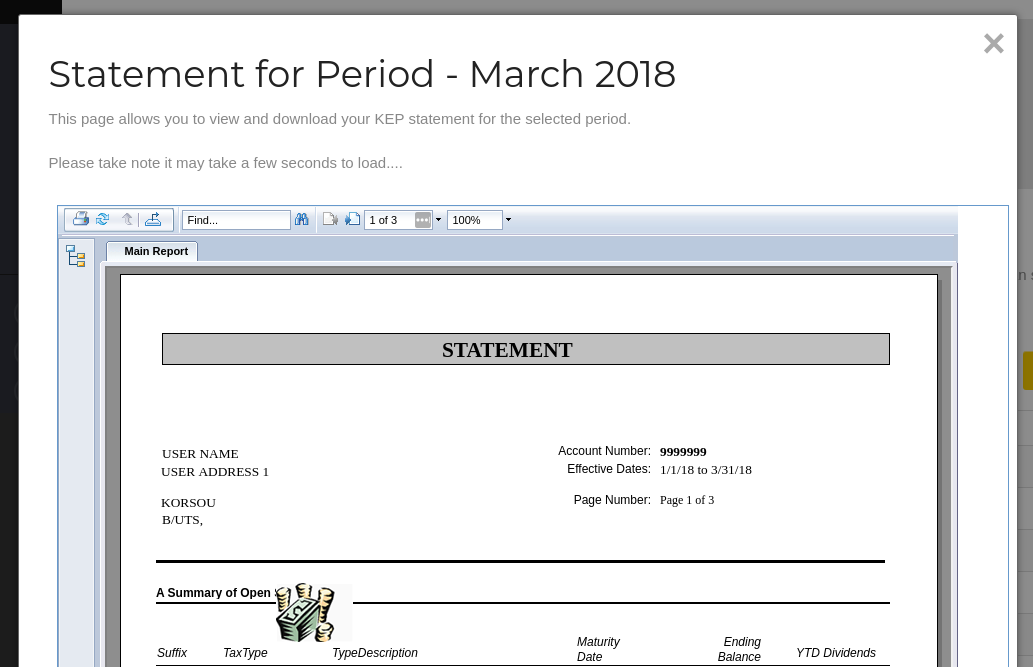This screenshot has height=667, width=1033.
Task: Click the Export report icon
Action: click(153, 220)
